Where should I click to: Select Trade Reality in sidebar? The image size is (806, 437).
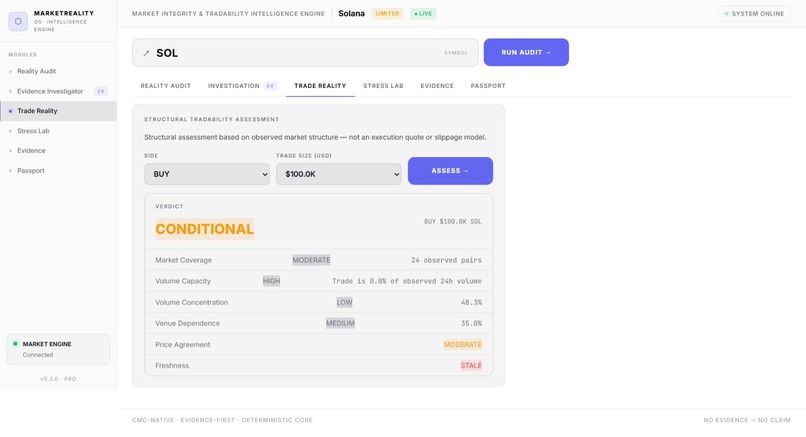pos(58,111)
